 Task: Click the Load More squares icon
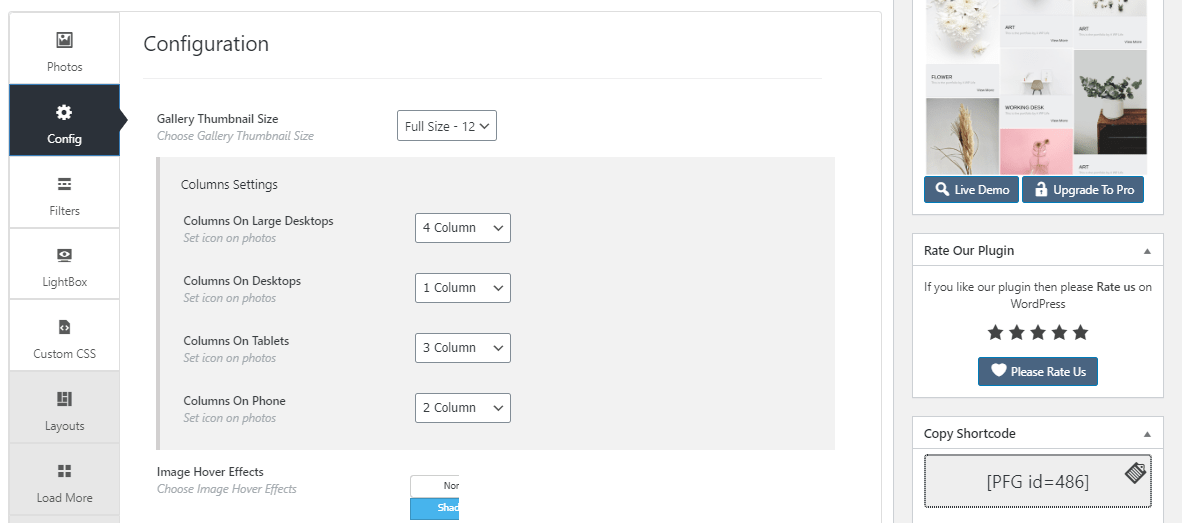tap(64, 471)
